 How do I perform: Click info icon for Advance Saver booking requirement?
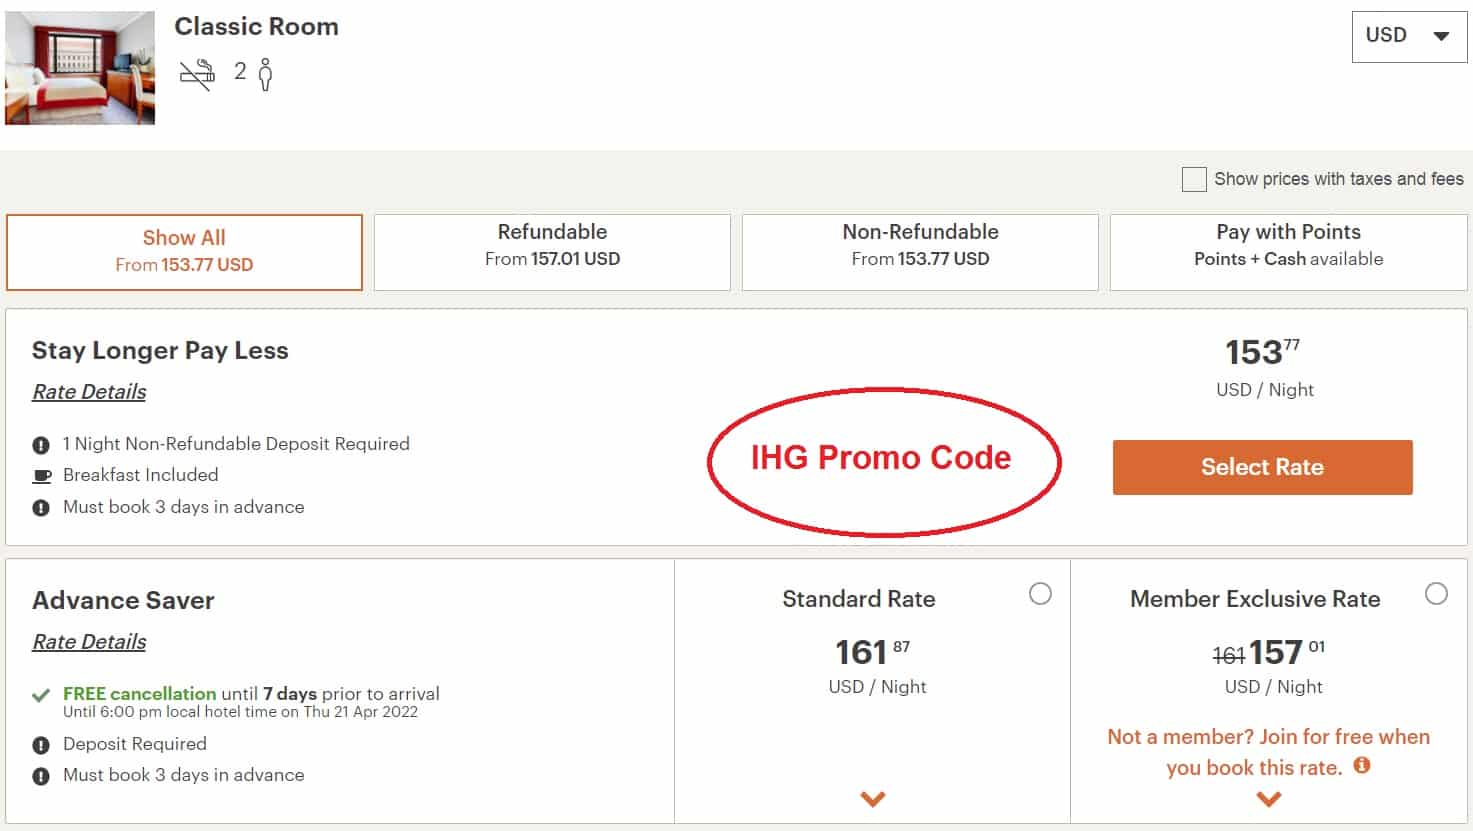coord(40,774)
